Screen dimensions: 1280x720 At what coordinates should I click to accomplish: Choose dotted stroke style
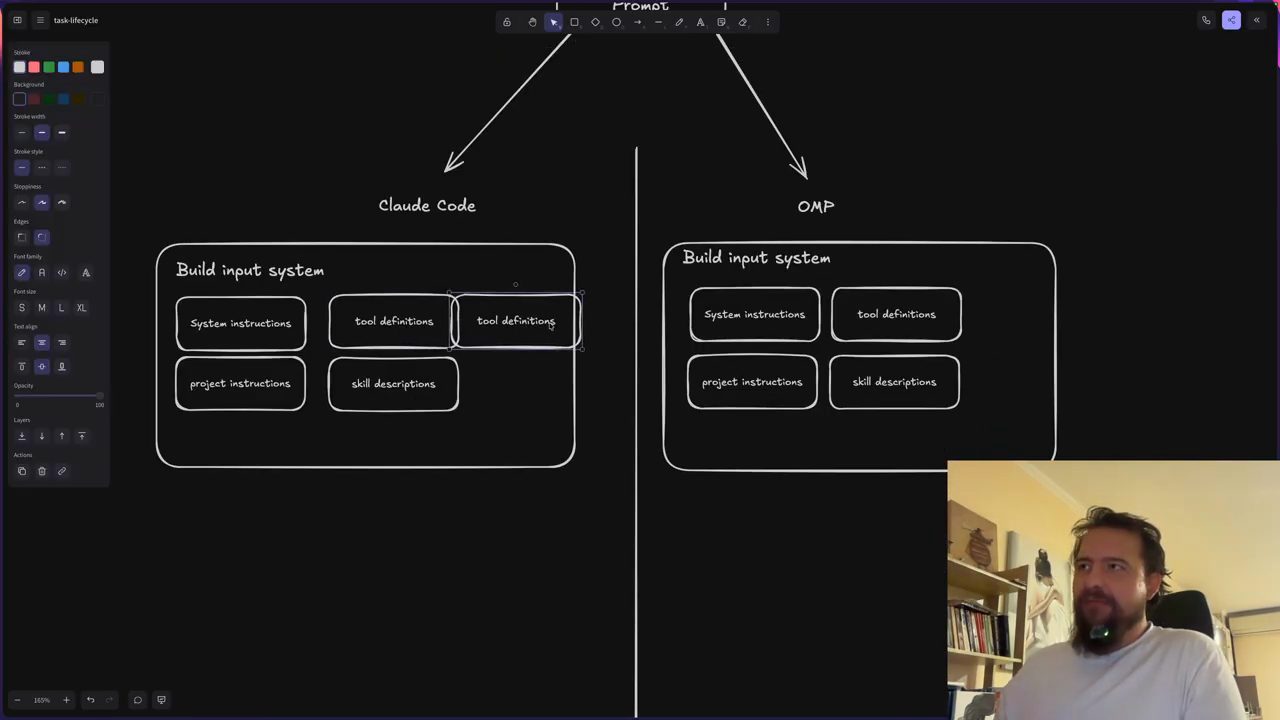coord(62,167)
